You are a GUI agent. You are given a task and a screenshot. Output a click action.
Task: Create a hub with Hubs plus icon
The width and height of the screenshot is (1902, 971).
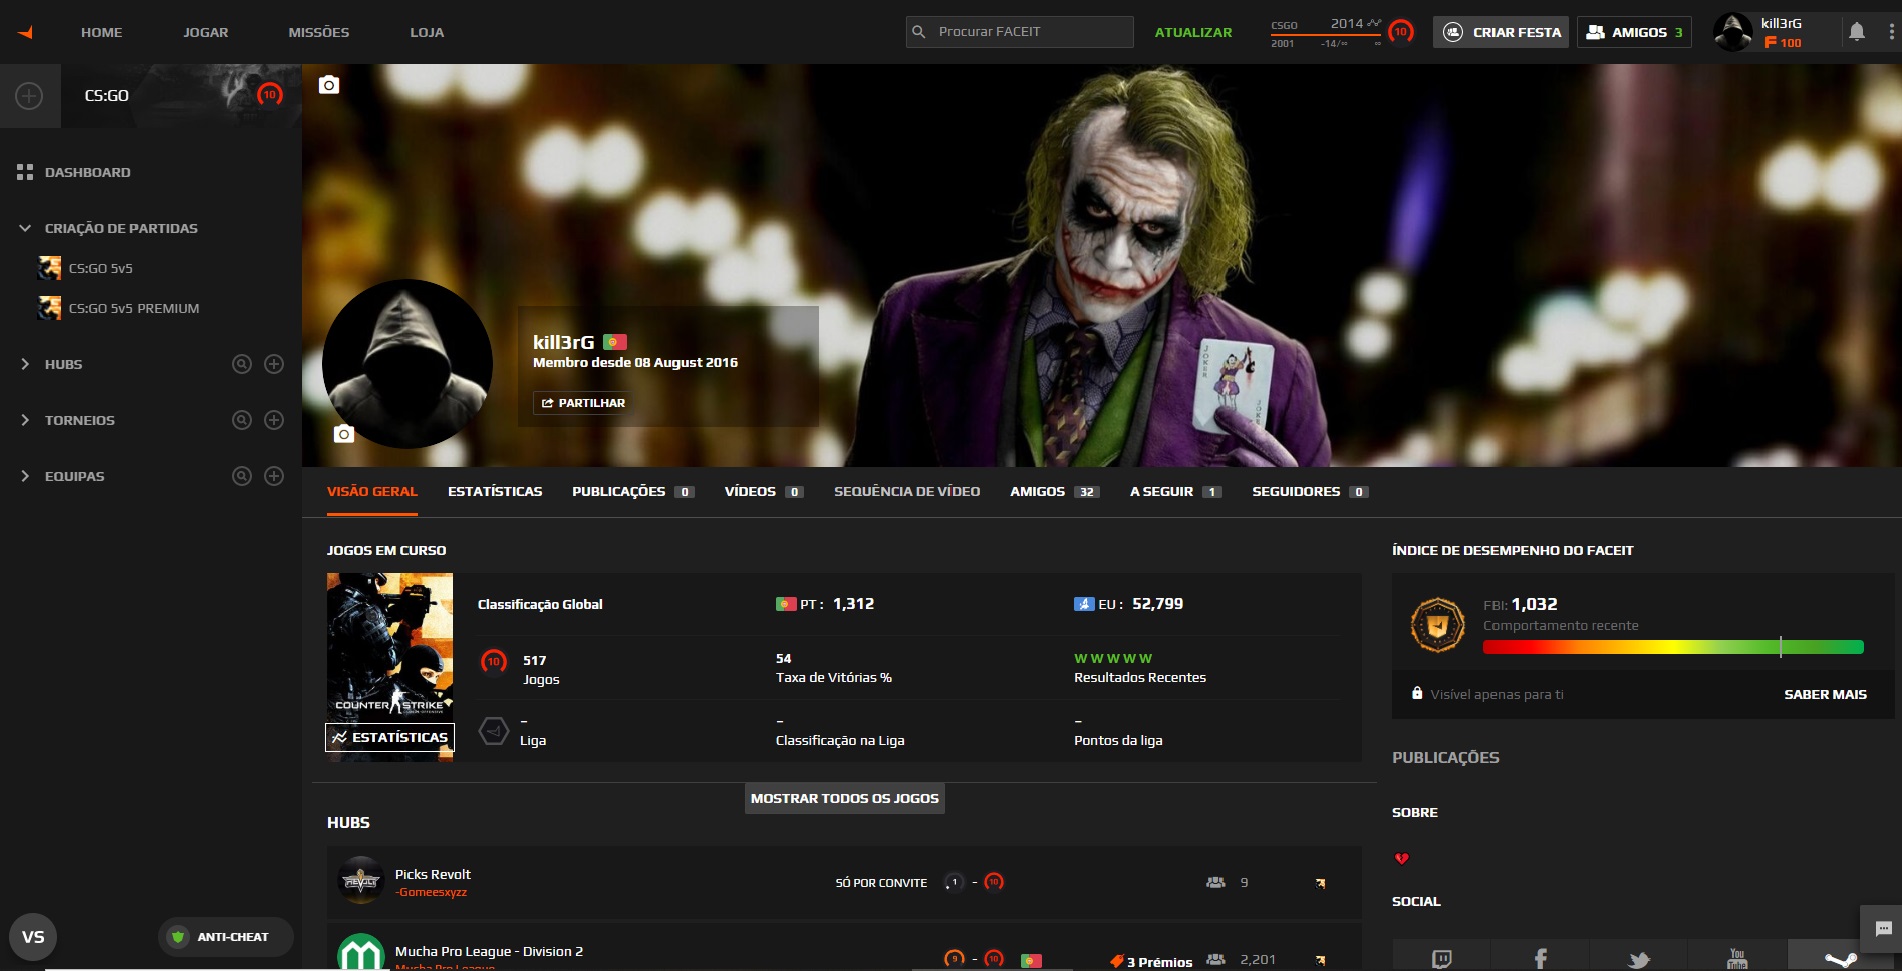(274, 364)
